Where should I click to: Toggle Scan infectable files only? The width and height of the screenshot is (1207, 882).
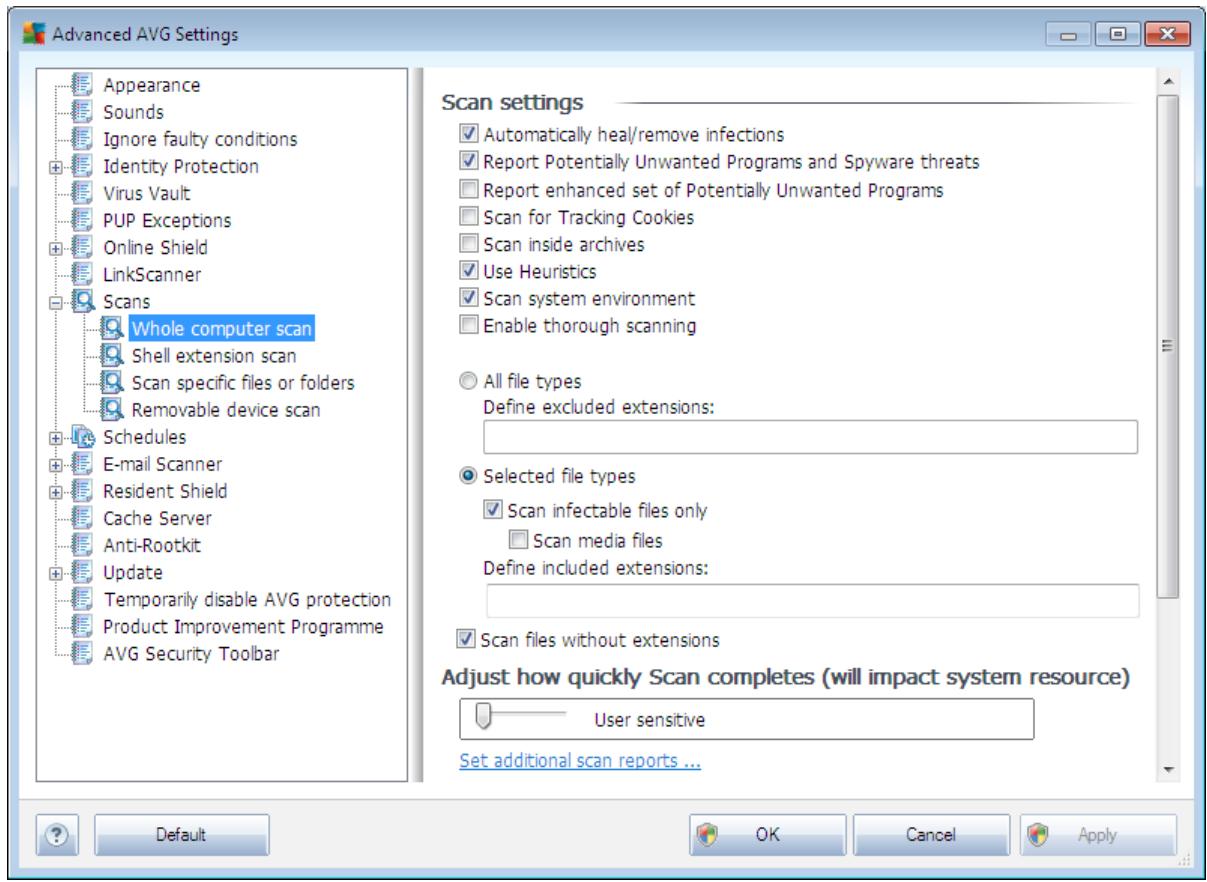tap(493, 510)
